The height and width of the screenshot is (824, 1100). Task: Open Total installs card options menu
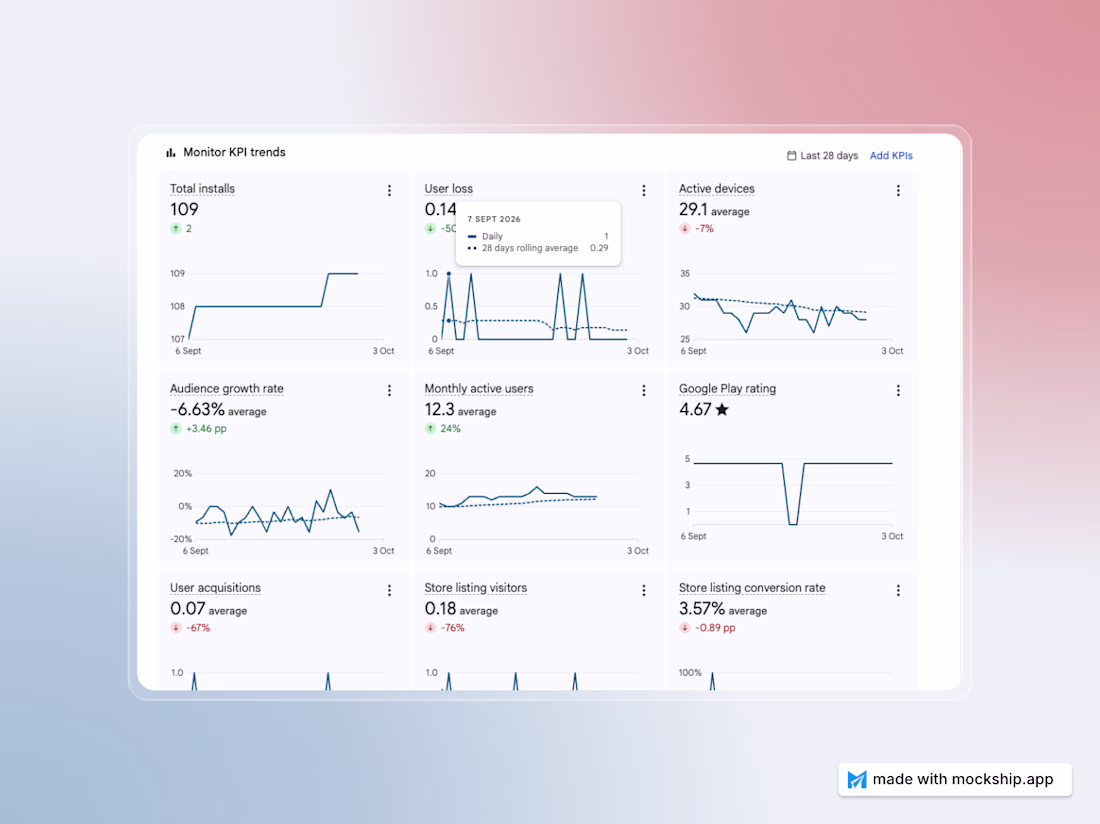click(389, 191)
